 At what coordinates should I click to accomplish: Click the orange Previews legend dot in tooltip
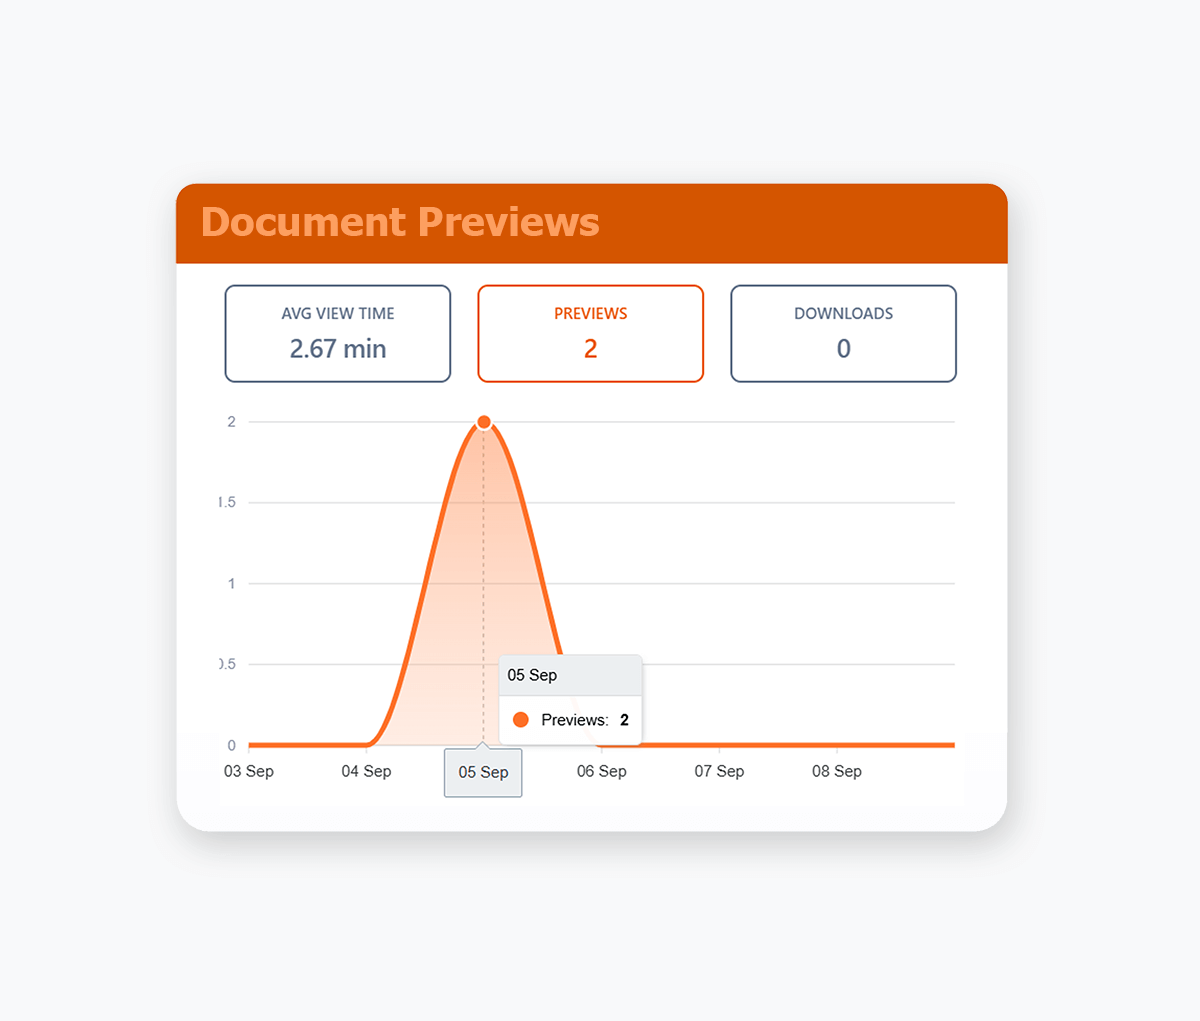coord(520,720)
